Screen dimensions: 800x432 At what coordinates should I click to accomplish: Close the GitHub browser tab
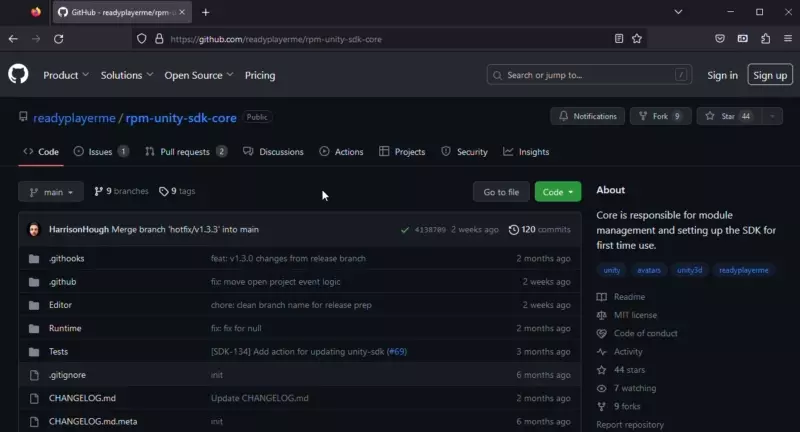pos(182,12)
